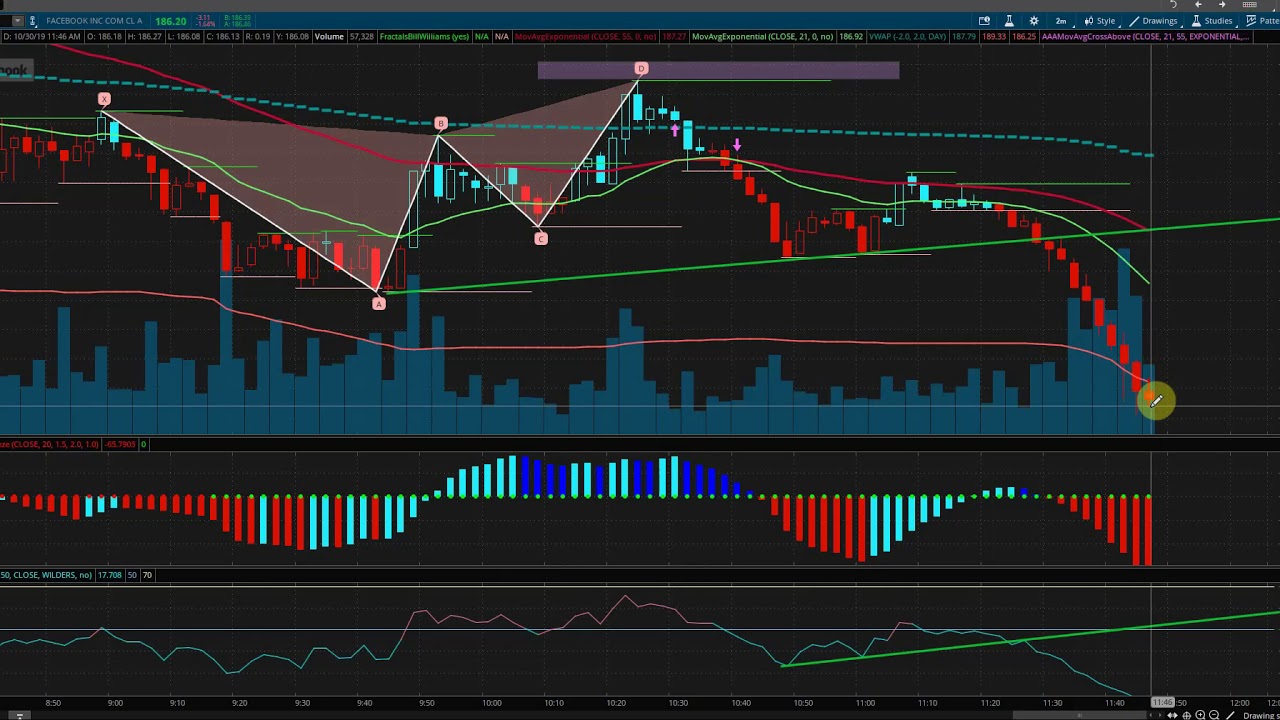Click the last price 186.20

[171, 21]
